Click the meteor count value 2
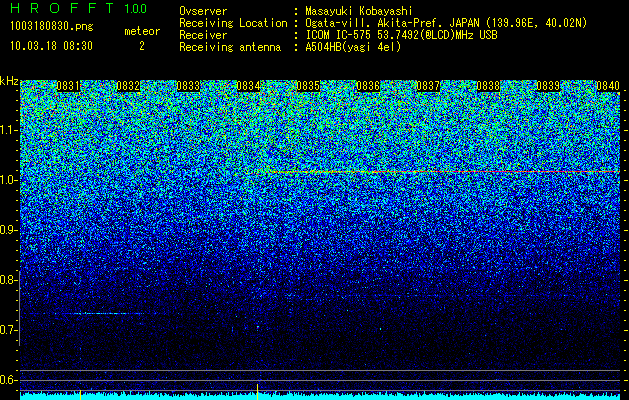 (x=142, y=46)
